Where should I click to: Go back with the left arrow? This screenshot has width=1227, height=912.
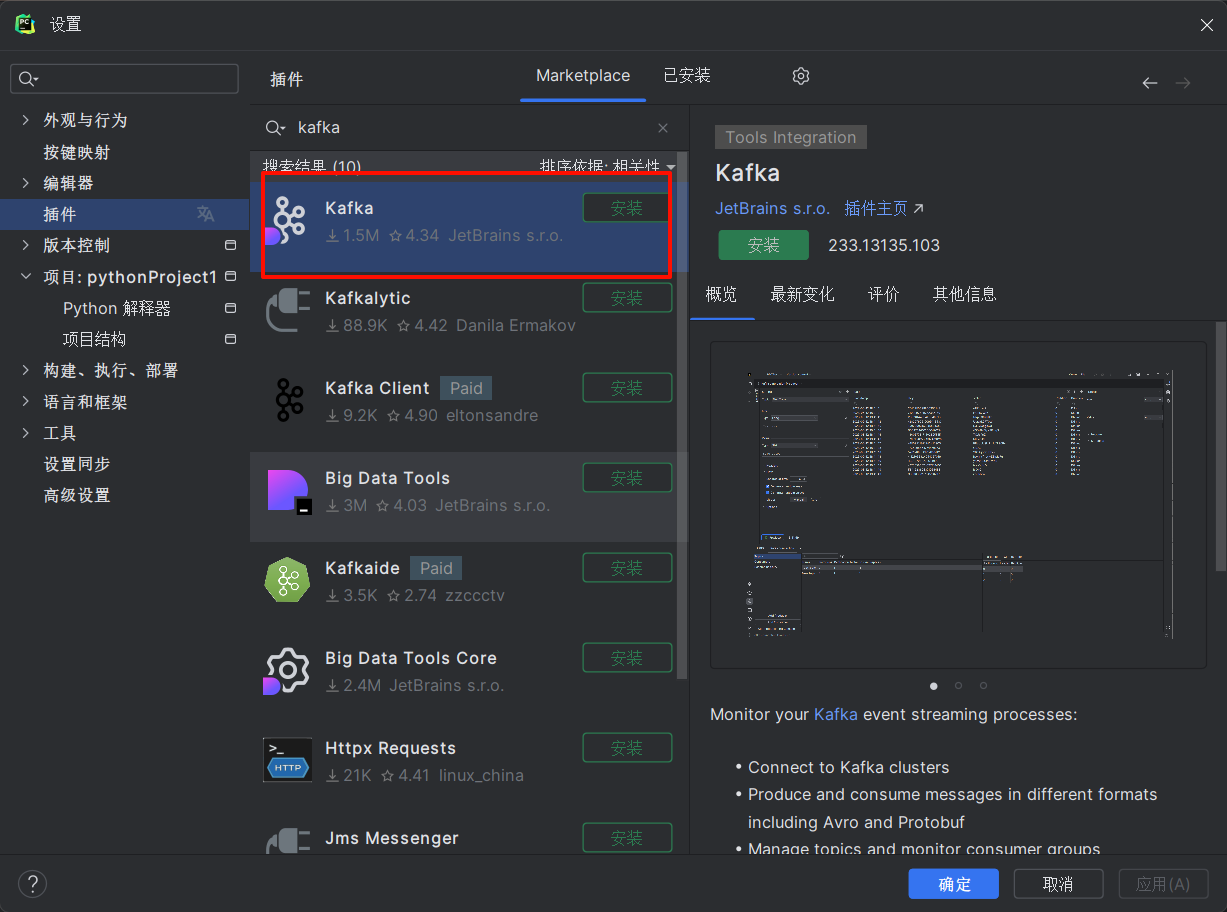click(1150, 83)
